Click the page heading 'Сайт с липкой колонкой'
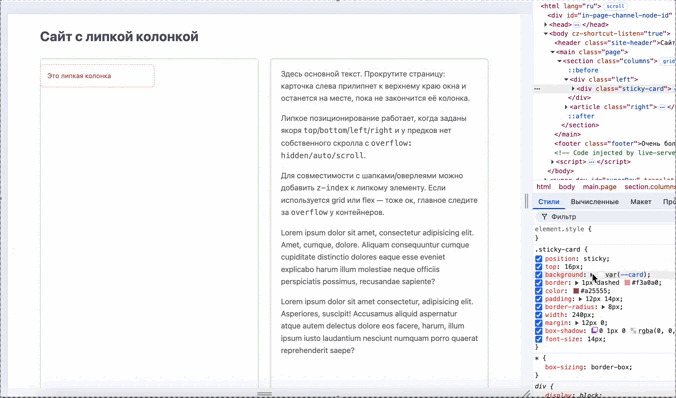Image resolution: width=676 pixels, height=398 pixels. [x=119, y=37]
